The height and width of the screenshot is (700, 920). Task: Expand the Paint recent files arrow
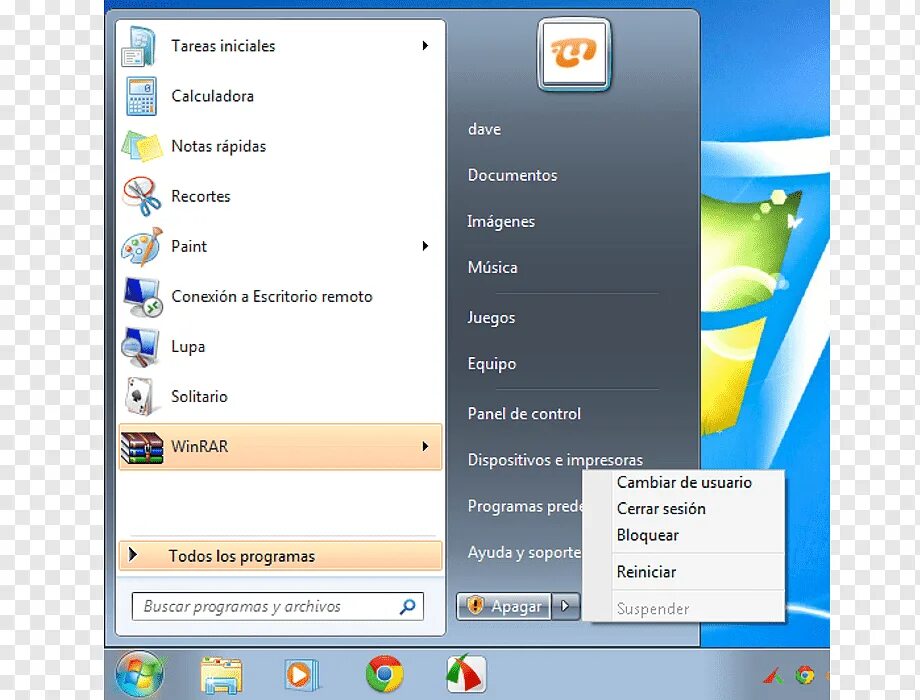click(x=425, y=246)
